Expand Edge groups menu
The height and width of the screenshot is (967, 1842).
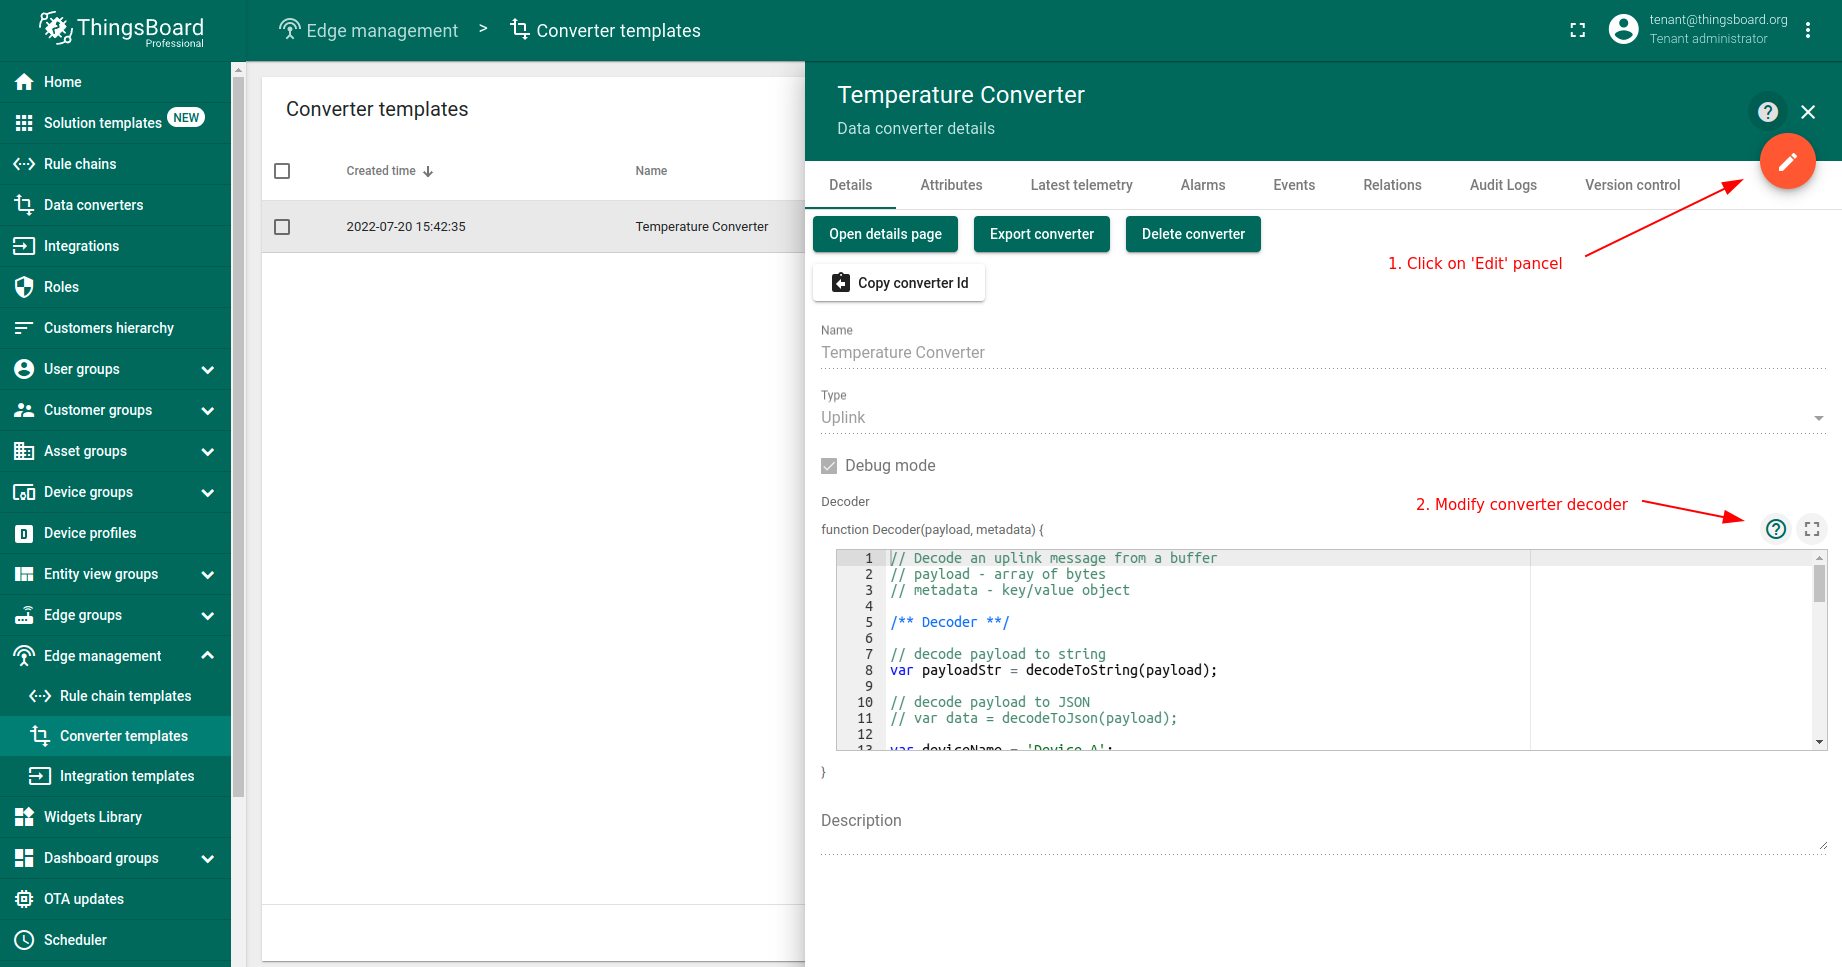[207, 615]
